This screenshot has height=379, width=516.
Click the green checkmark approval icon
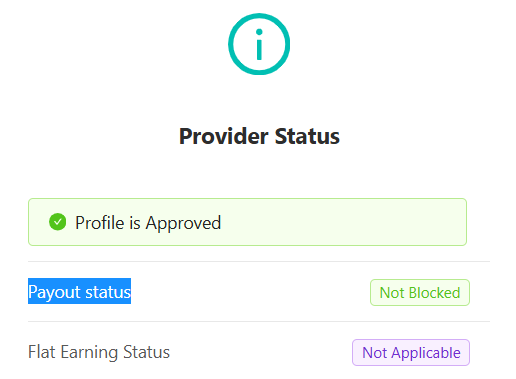(58, 222)
